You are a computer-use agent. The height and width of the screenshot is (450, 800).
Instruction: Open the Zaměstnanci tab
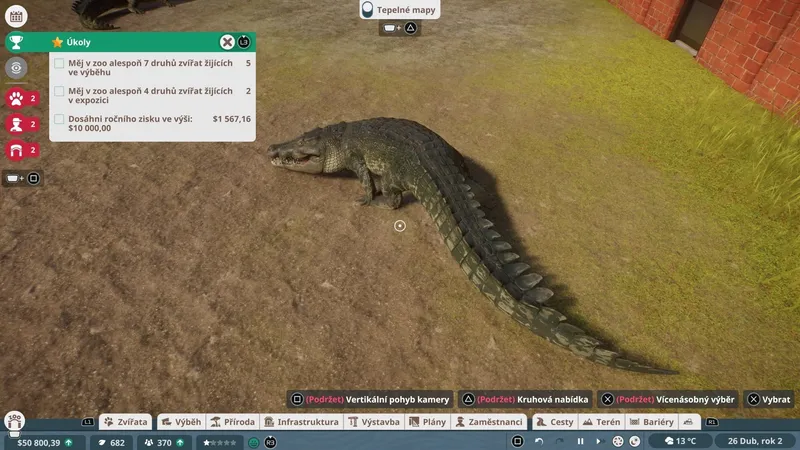pyautogui.click(x=489, y=422)
